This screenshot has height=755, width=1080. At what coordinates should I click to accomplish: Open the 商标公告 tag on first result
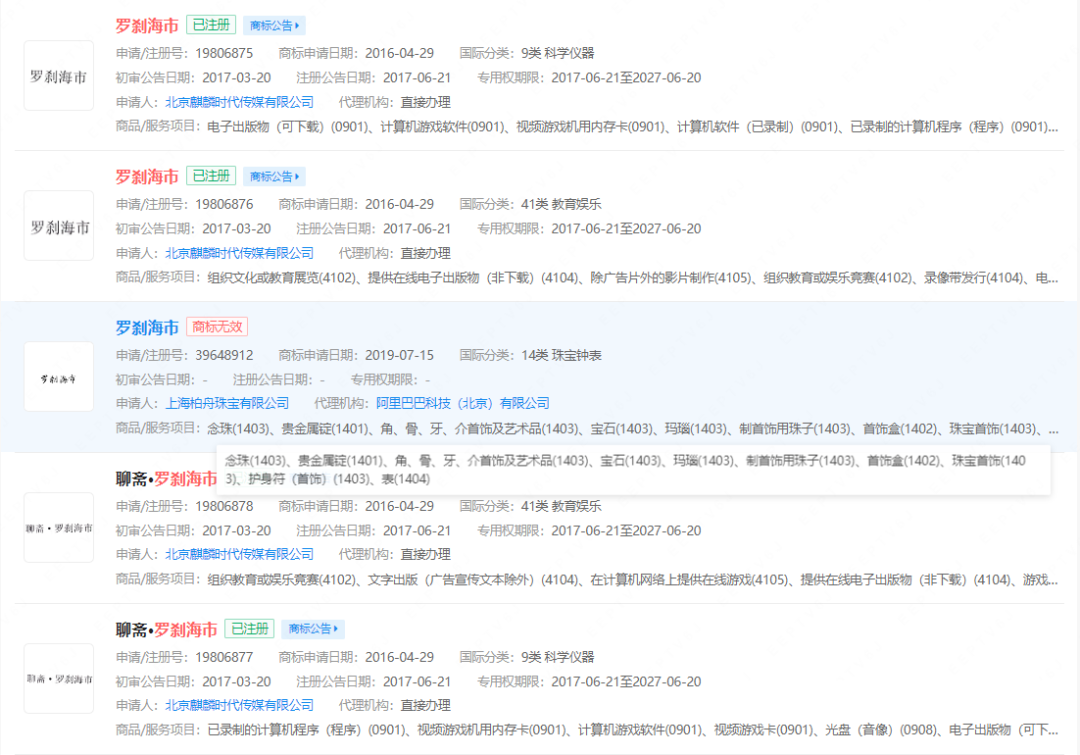[x=274, y=25]
